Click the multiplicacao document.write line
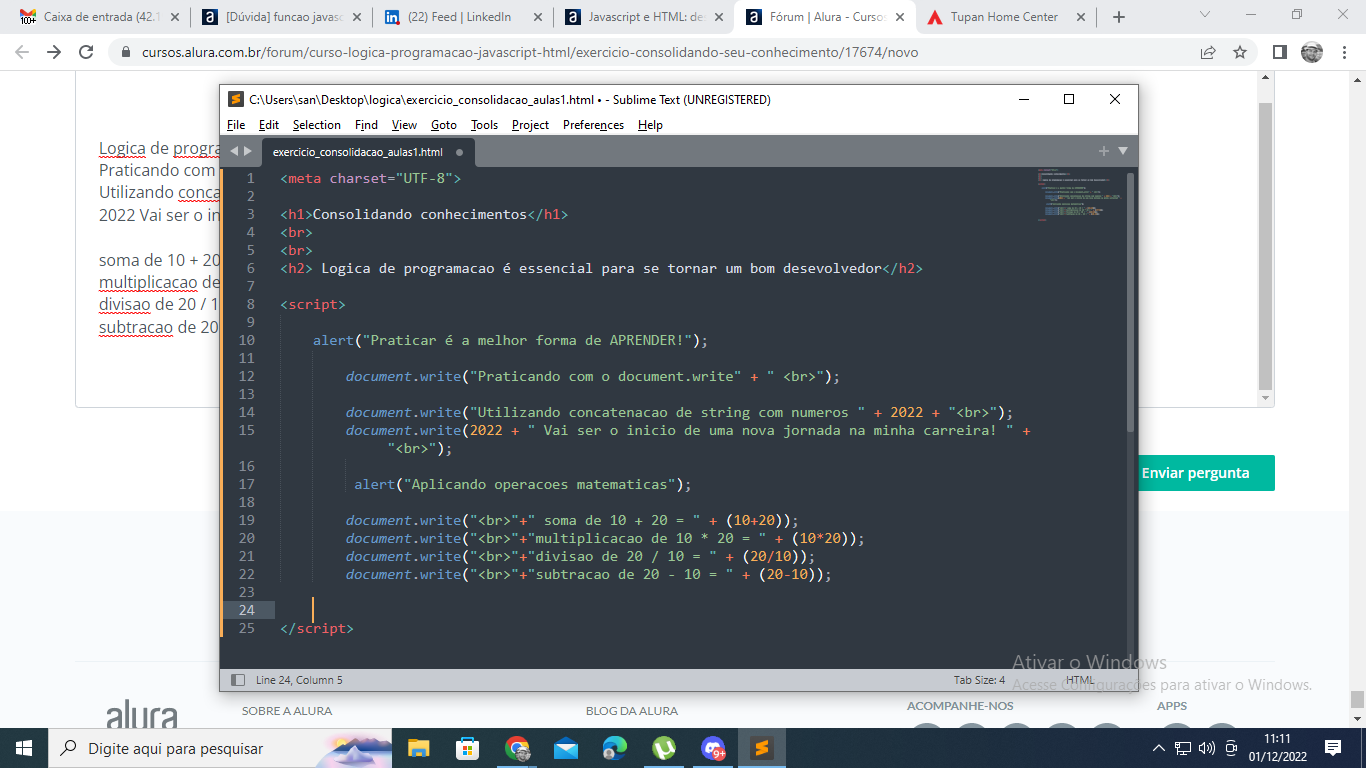 tap(605, 538)
